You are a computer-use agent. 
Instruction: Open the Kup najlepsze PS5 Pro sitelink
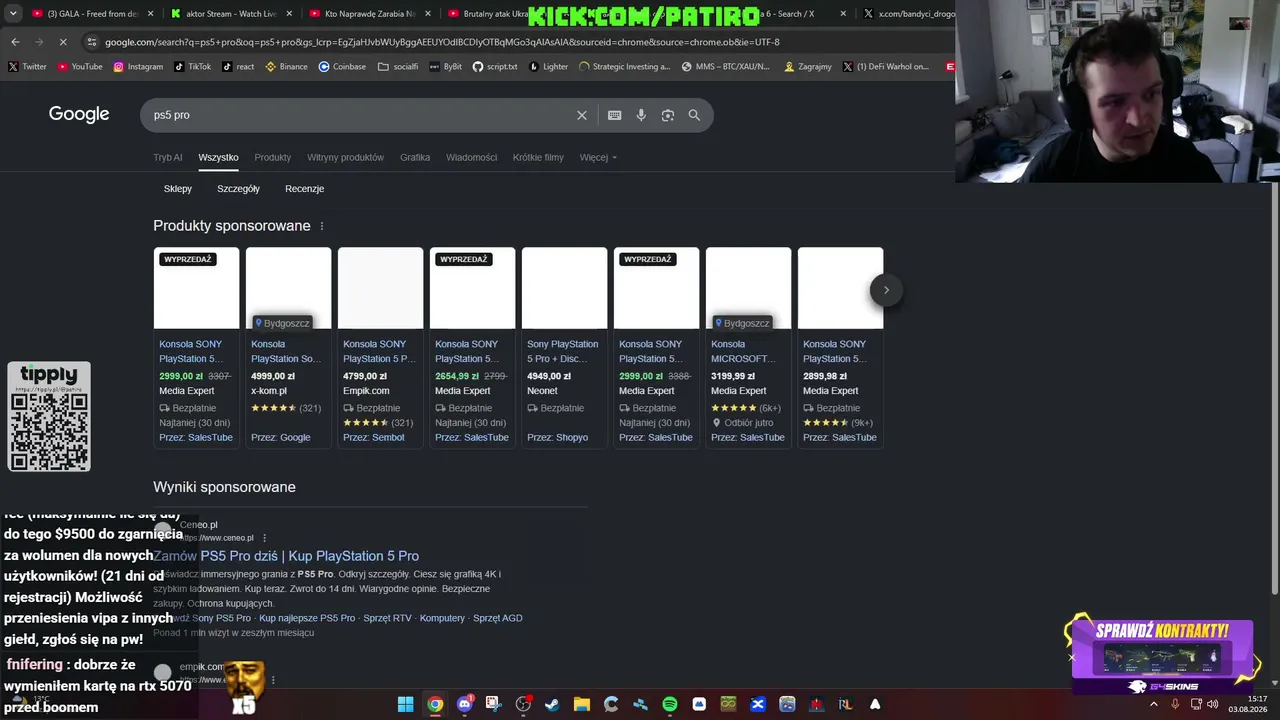pos(307,618)
